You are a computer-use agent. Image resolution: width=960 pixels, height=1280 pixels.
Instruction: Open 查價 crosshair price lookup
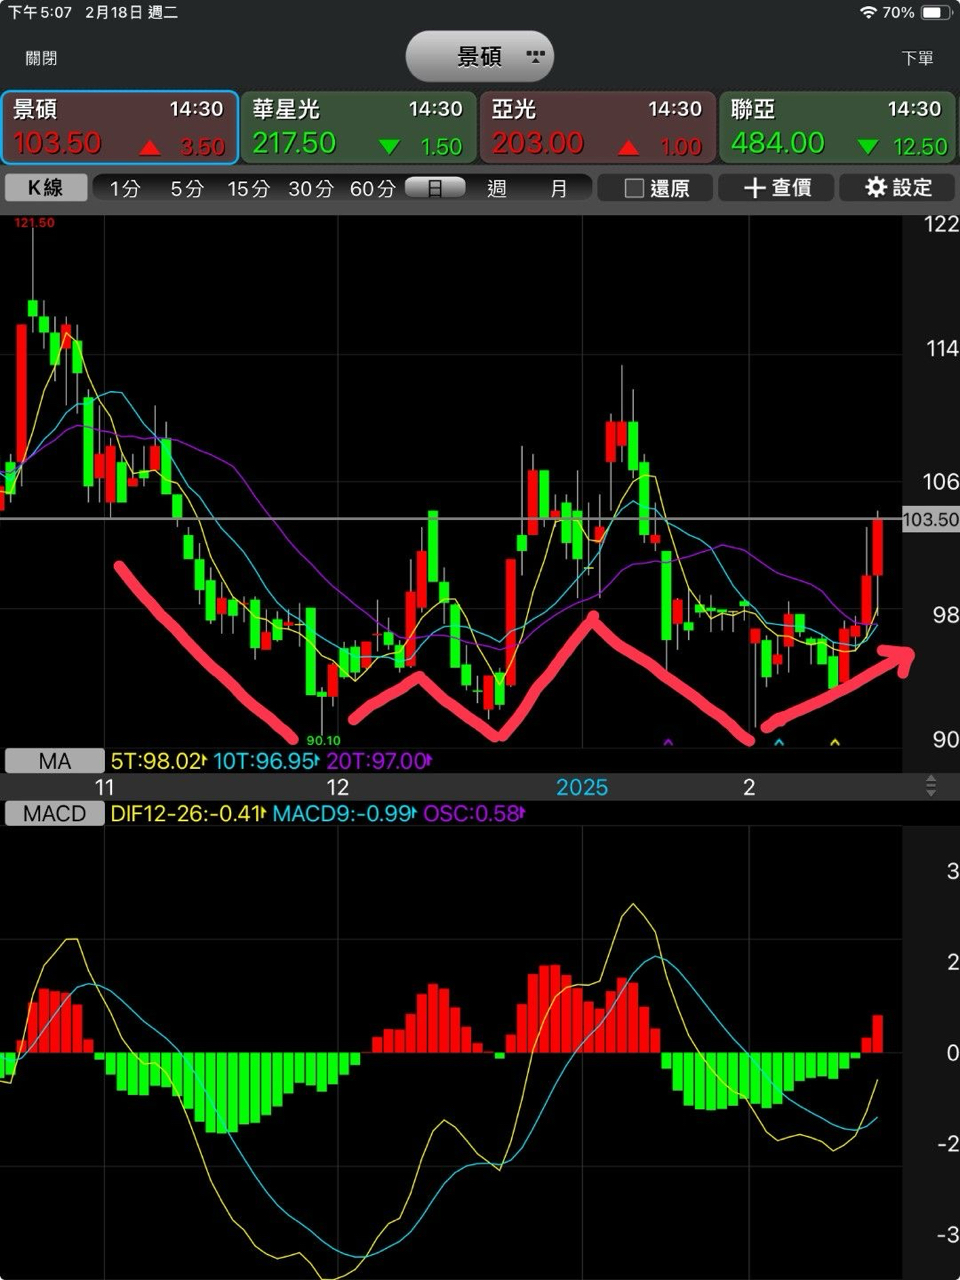click(x=776, y=188)
